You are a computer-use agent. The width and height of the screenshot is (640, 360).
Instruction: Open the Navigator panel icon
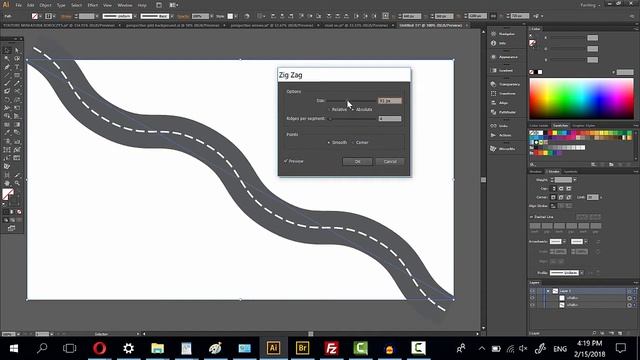(493, 34)
